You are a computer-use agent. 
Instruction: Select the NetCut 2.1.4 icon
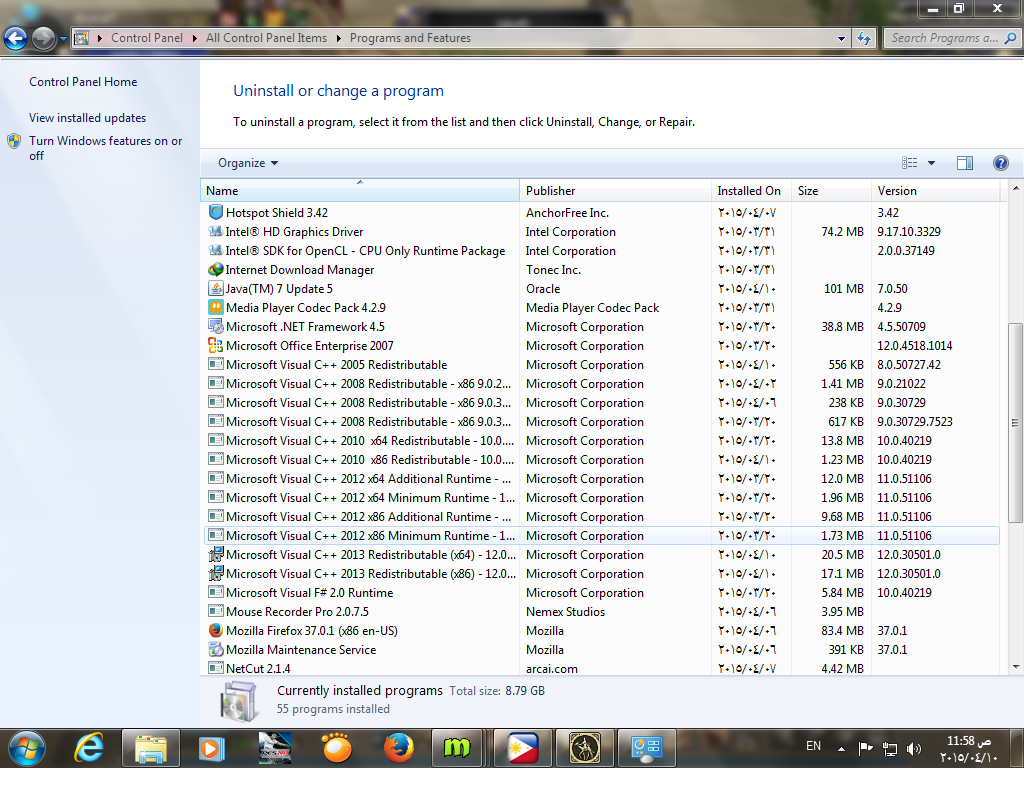(216, 668)
